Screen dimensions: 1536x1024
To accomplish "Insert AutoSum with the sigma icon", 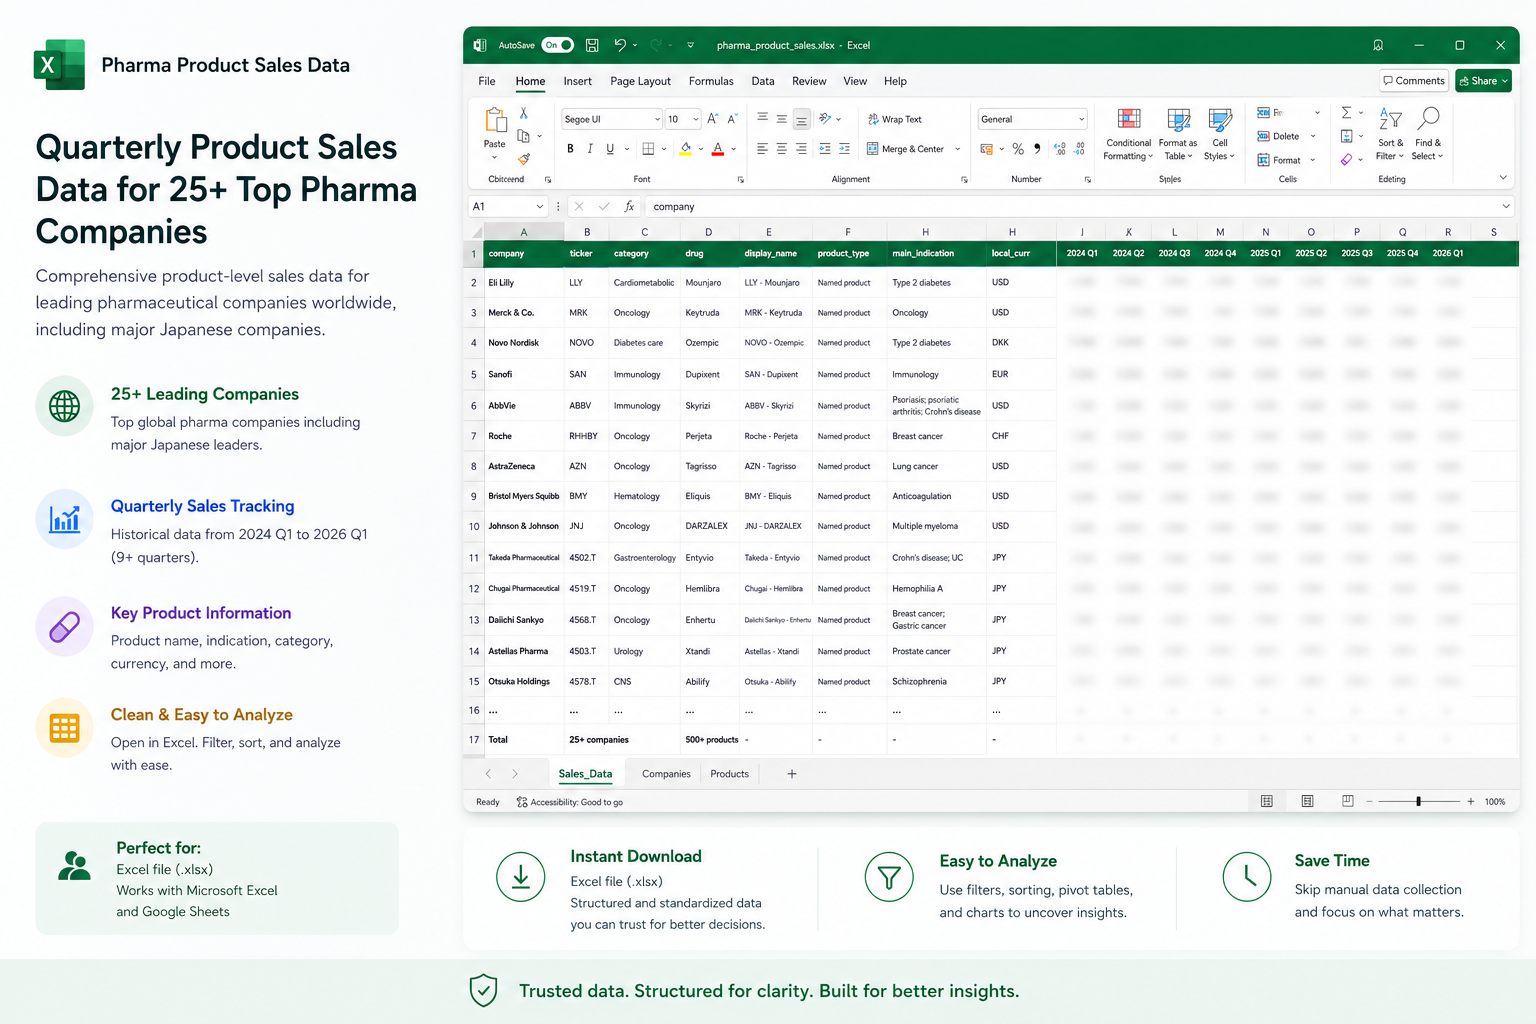I will pyautogui.click(x=1347, y=112).
